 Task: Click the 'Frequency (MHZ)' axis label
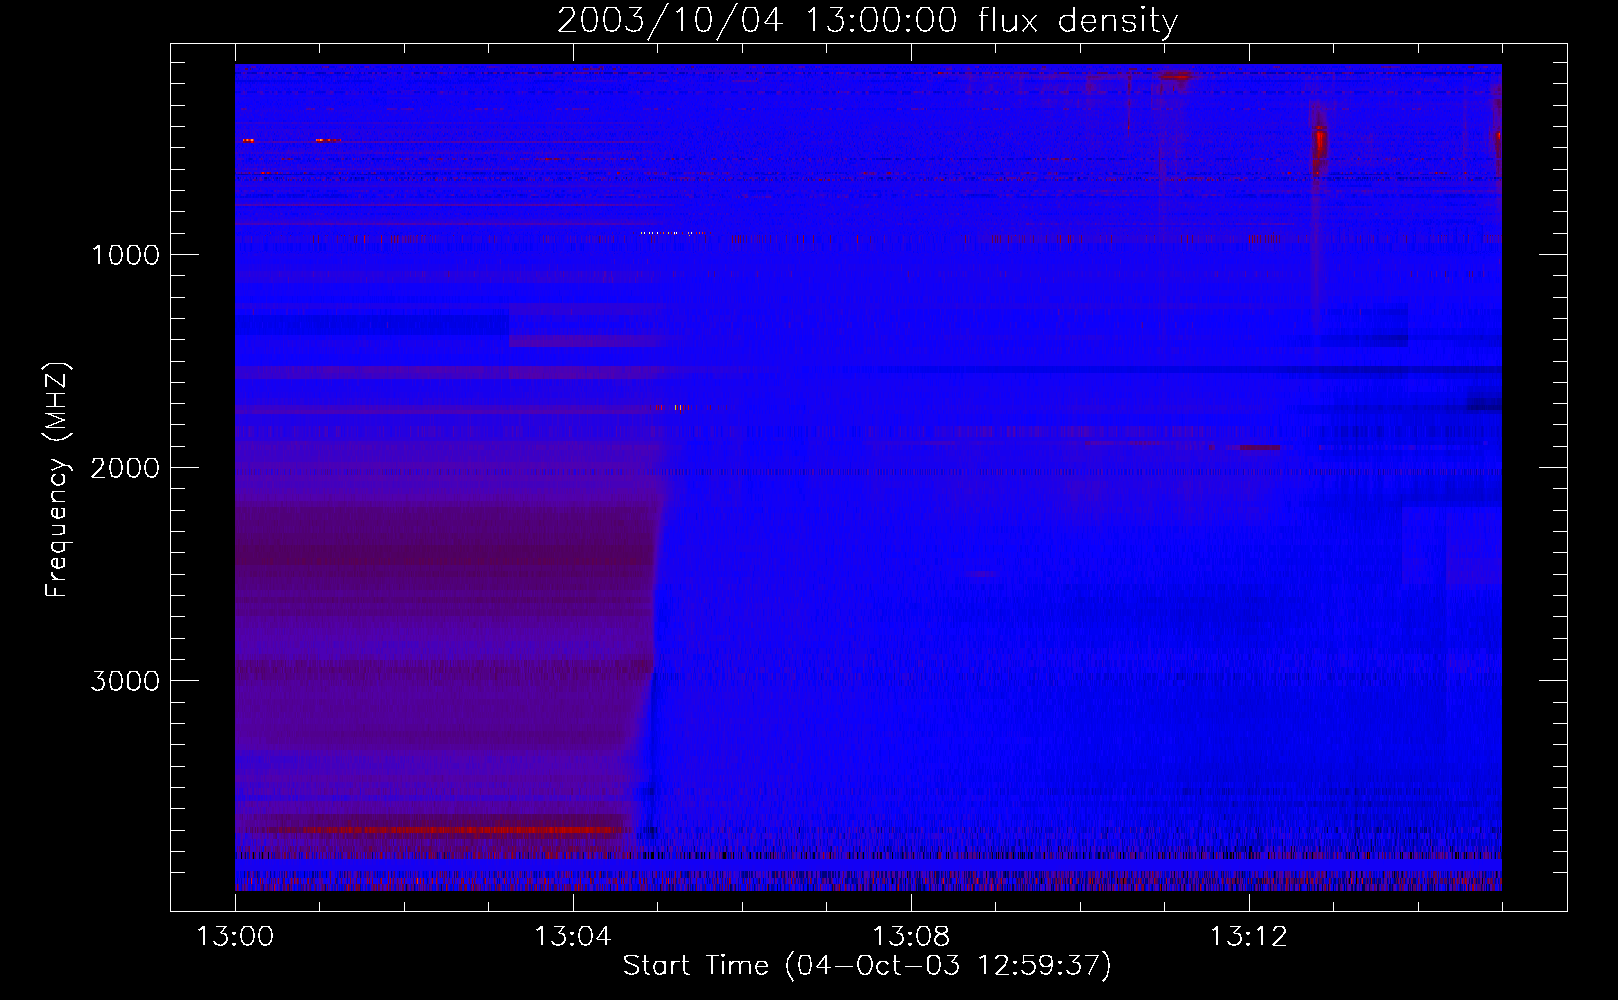click(x=57, y=480)
